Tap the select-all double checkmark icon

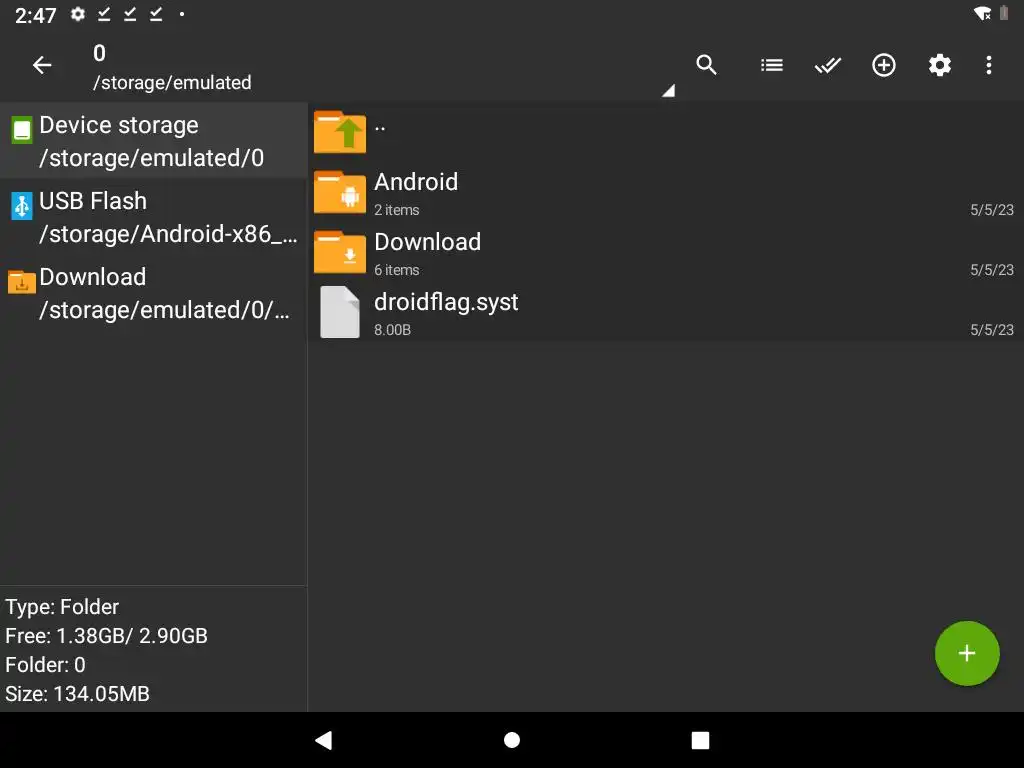pos(827,65)
